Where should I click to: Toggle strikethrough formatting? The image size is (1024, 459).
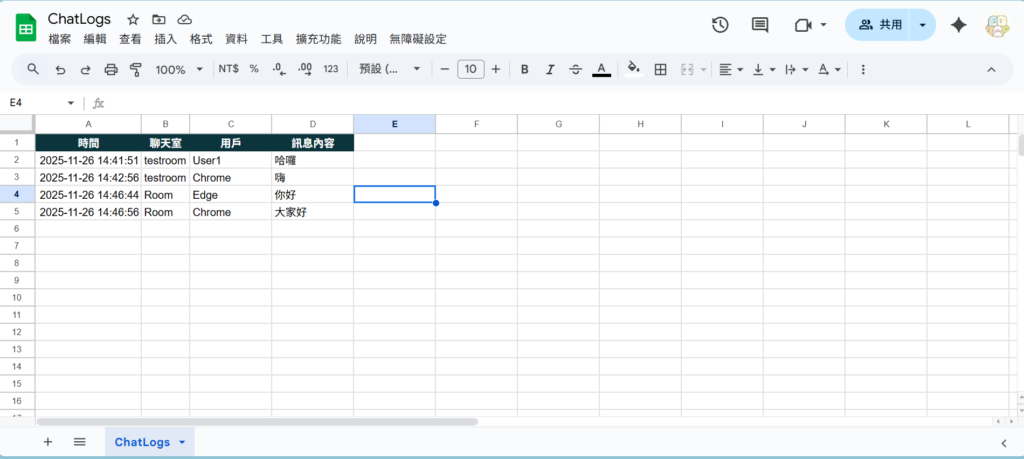tap(575, 69)
